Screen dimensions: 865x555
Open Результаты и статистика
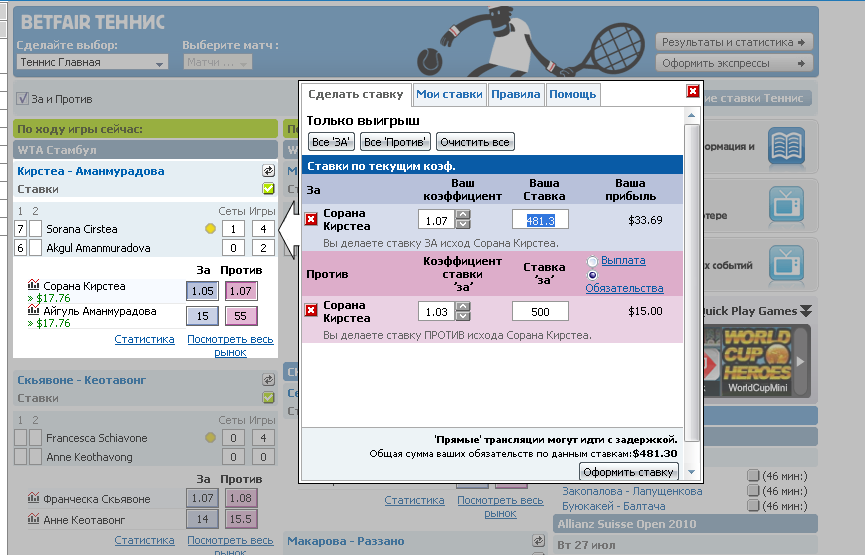click(x=733, y=42)
